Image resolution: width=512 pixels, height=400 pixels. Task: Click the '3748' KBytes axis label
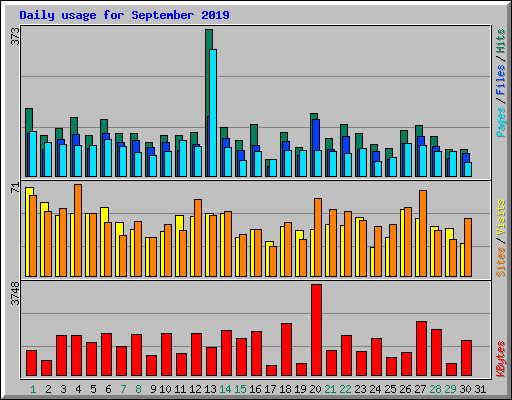16,294
